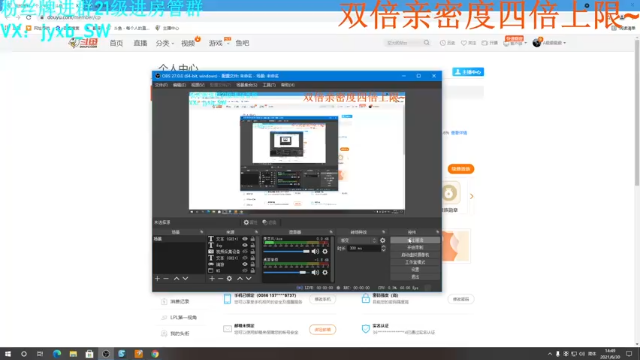Mute the 麦克风/Aux audio channel

pyautogui.click(x=315, y=251)
